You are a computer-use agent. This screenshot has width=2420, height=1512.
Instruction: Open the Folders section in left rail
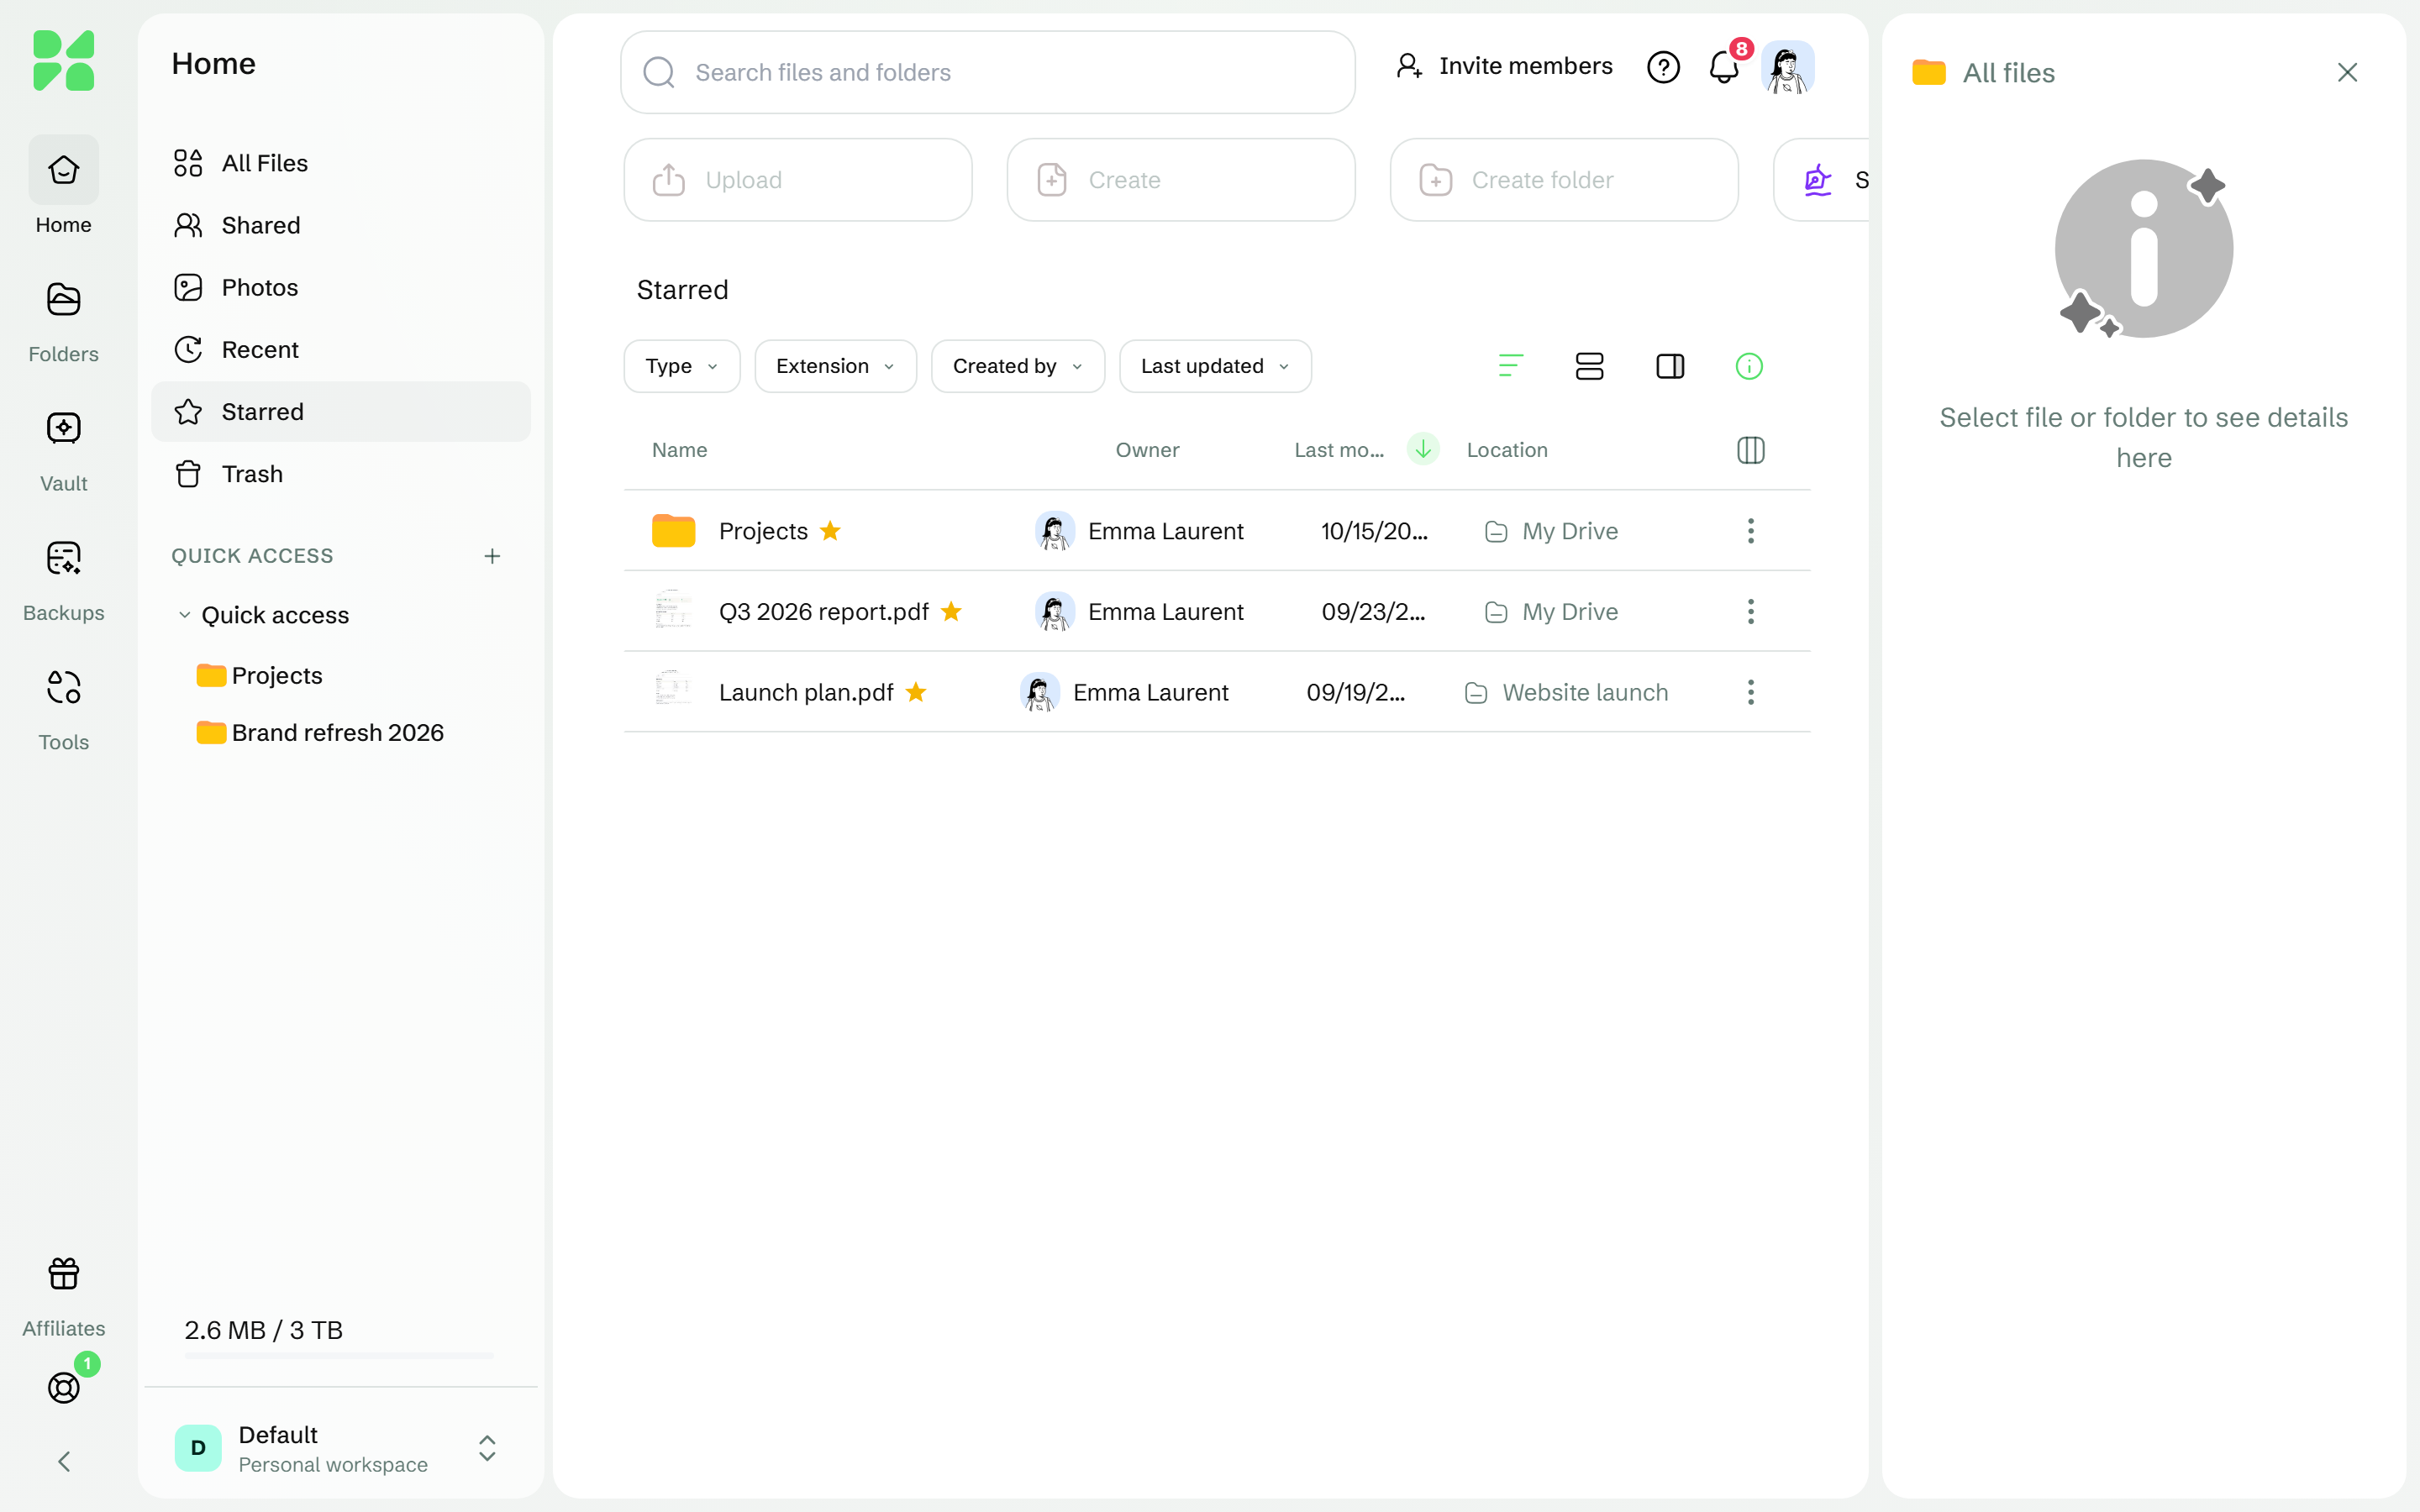63,322
